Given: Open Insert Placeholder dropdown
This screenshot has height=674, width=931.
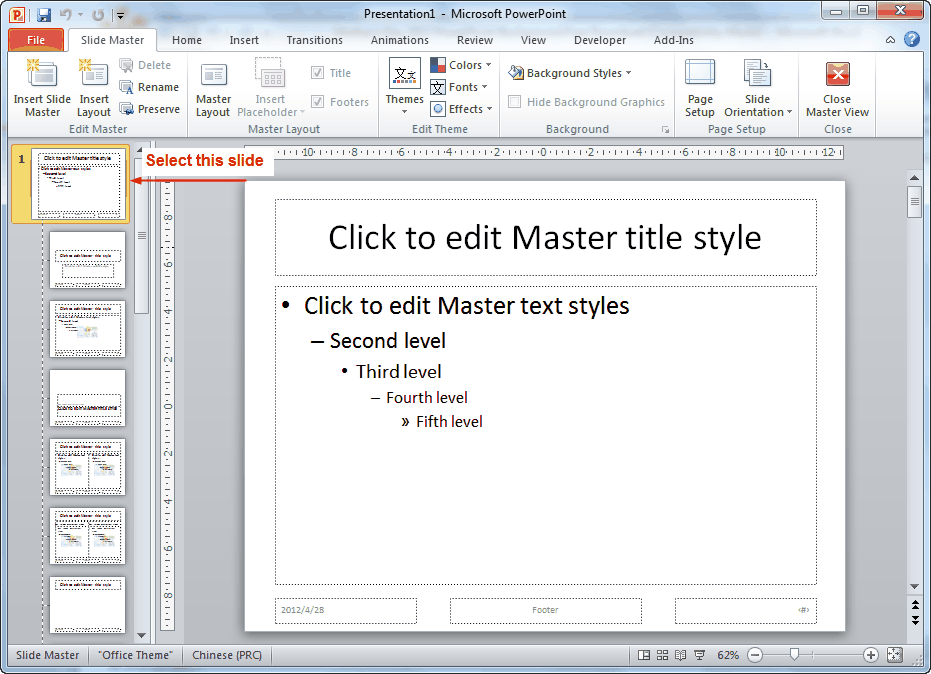Looking at the screenshot, I should (271, 88).
